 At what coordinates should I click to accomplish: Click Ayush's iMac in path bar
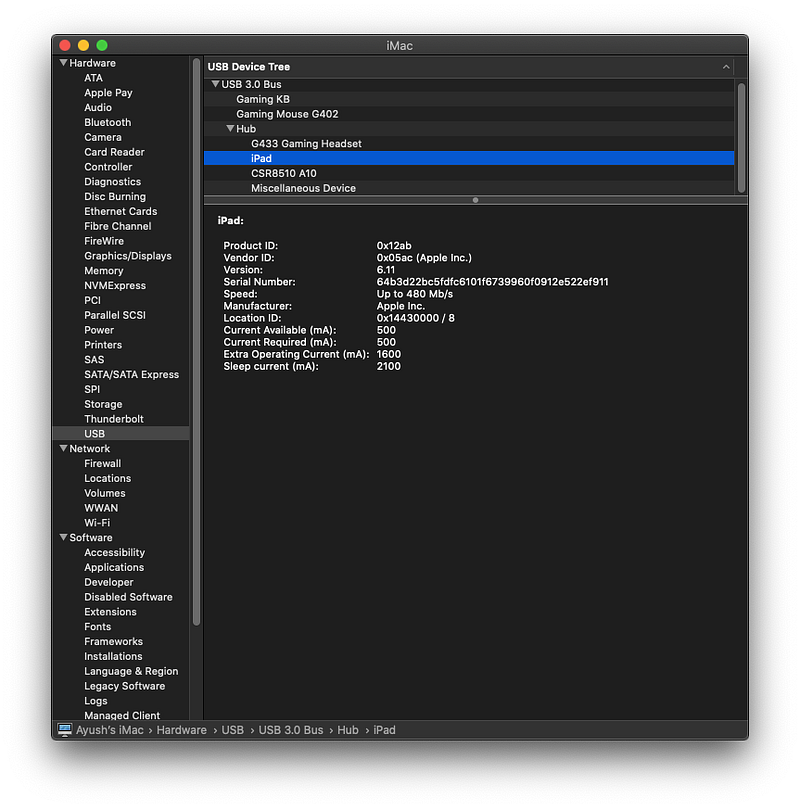[x=110, y=730]
